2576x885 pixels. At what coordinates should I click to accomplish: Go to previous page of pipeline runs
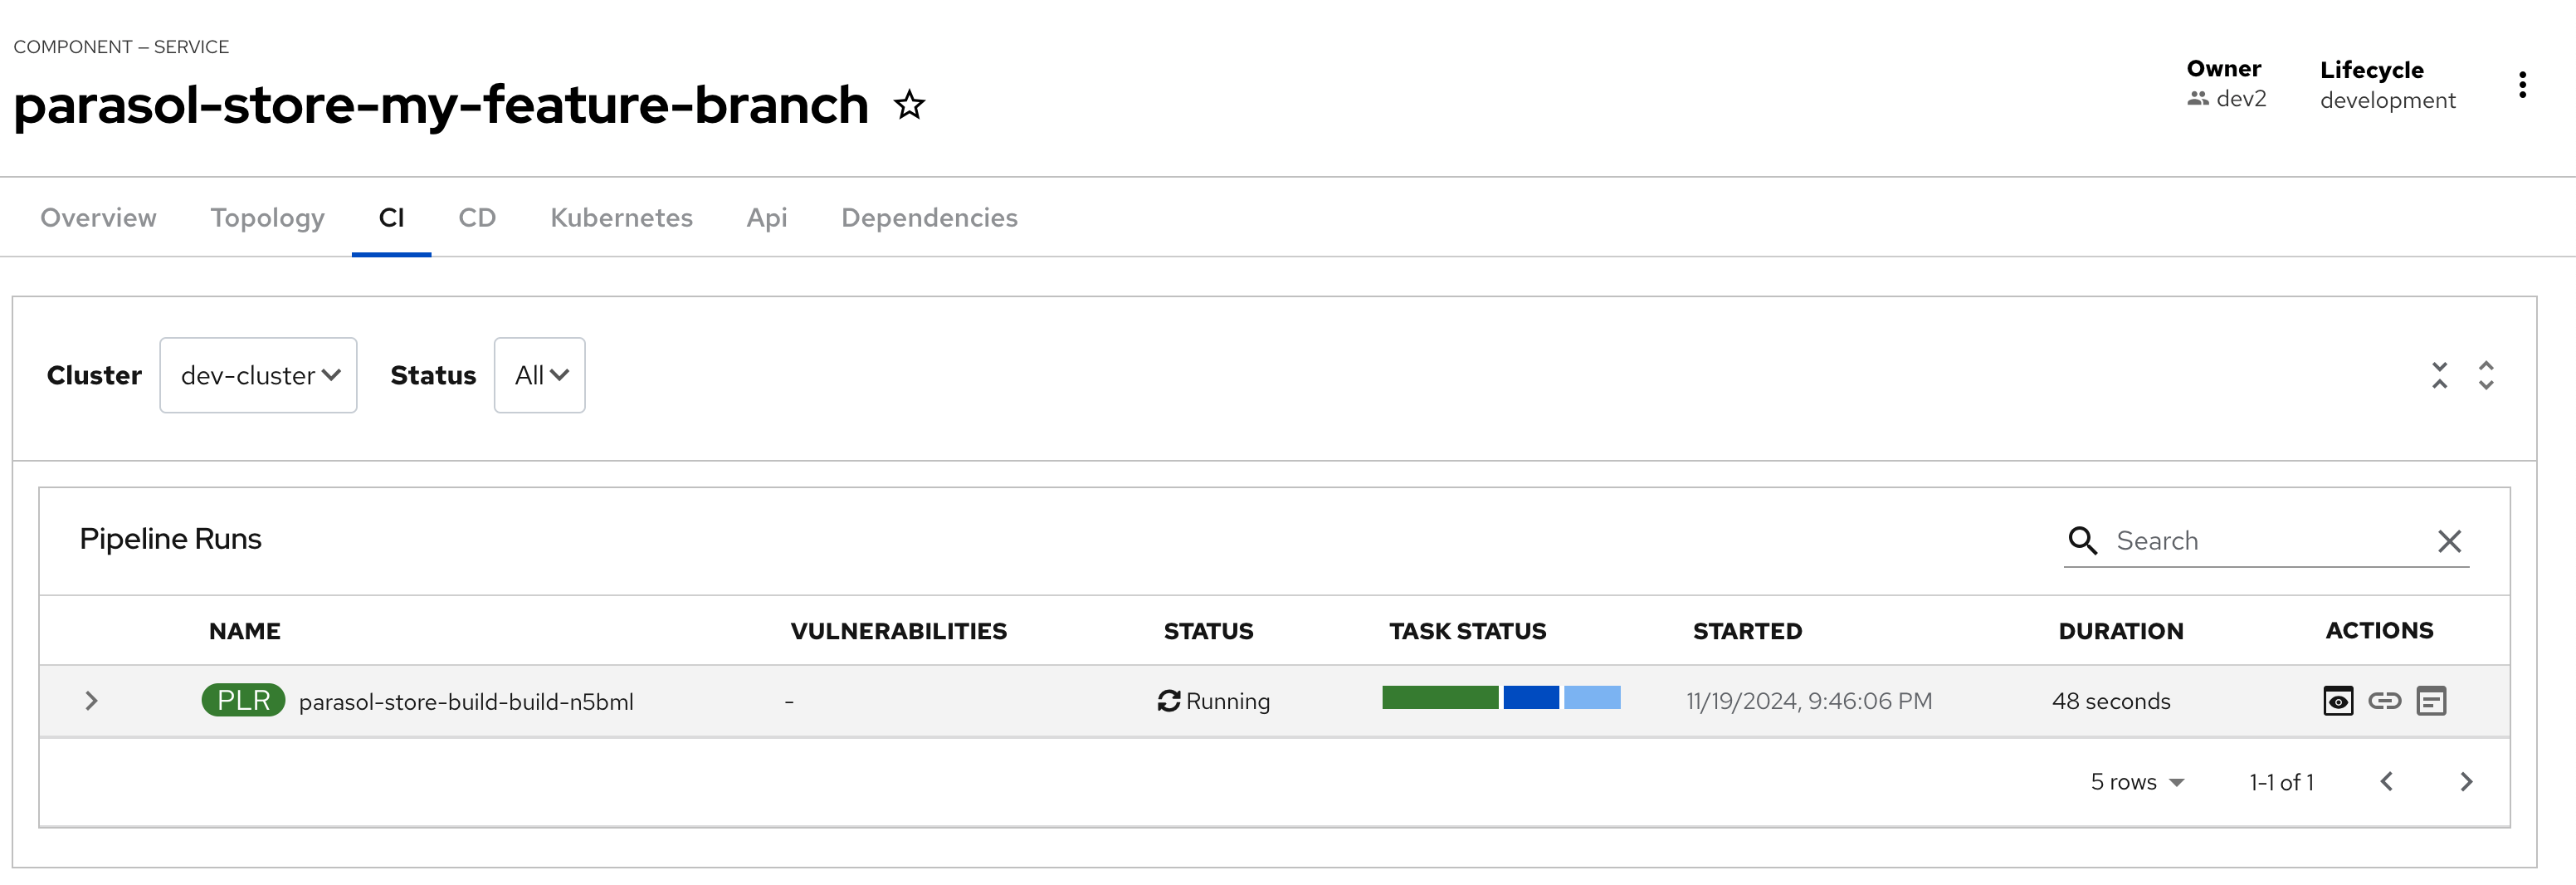[2387, 782]
